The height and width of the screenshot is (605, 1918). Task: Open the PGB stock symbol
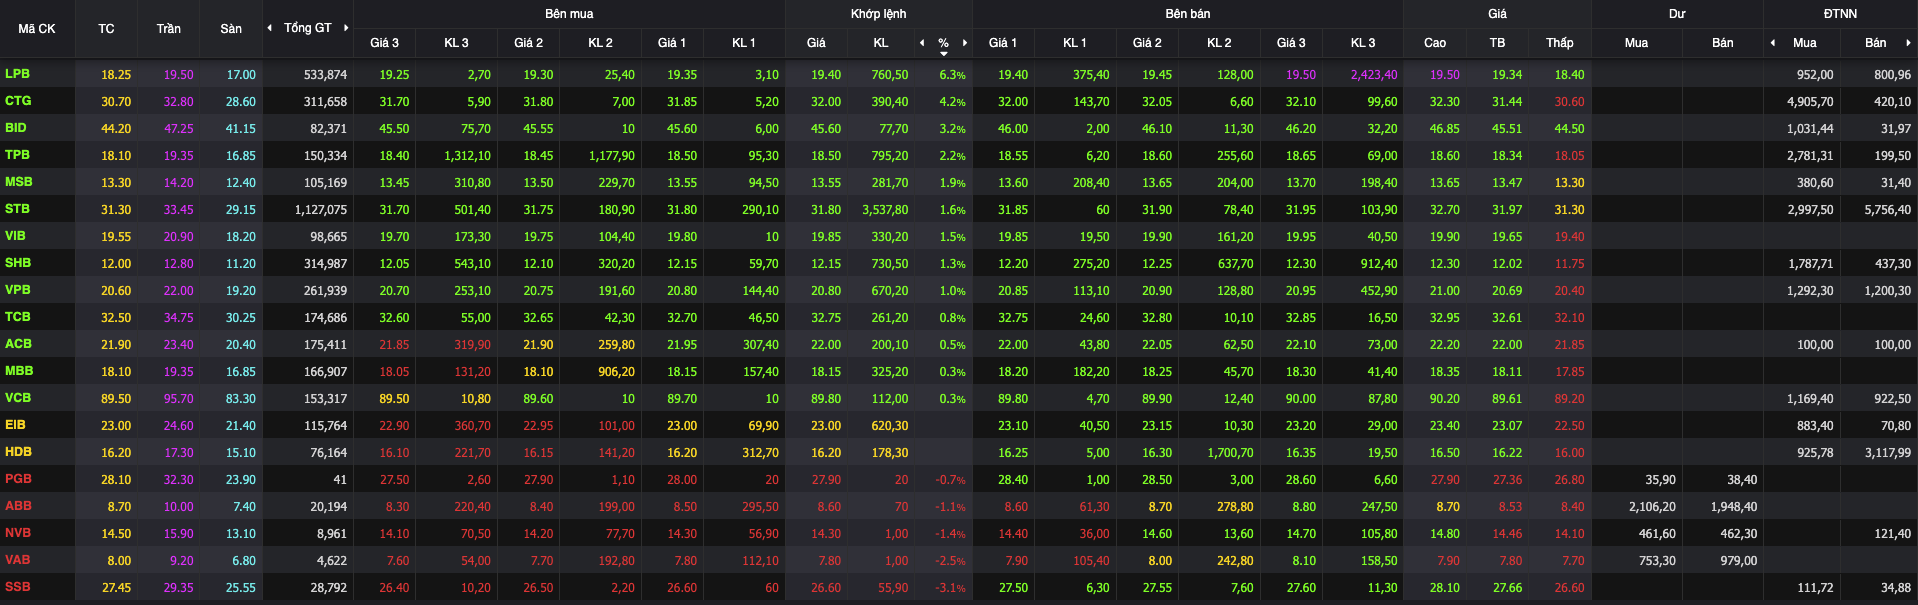[x=18, y=479]
